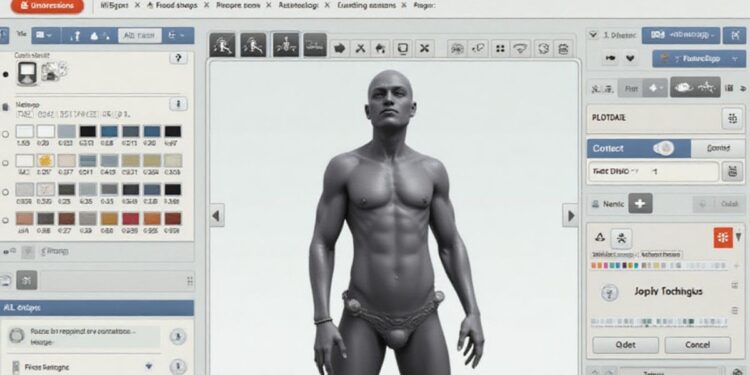
Task: Click the icon button beside PLOTDAIE
Action: pyautogui.click(x=732, y=119)
